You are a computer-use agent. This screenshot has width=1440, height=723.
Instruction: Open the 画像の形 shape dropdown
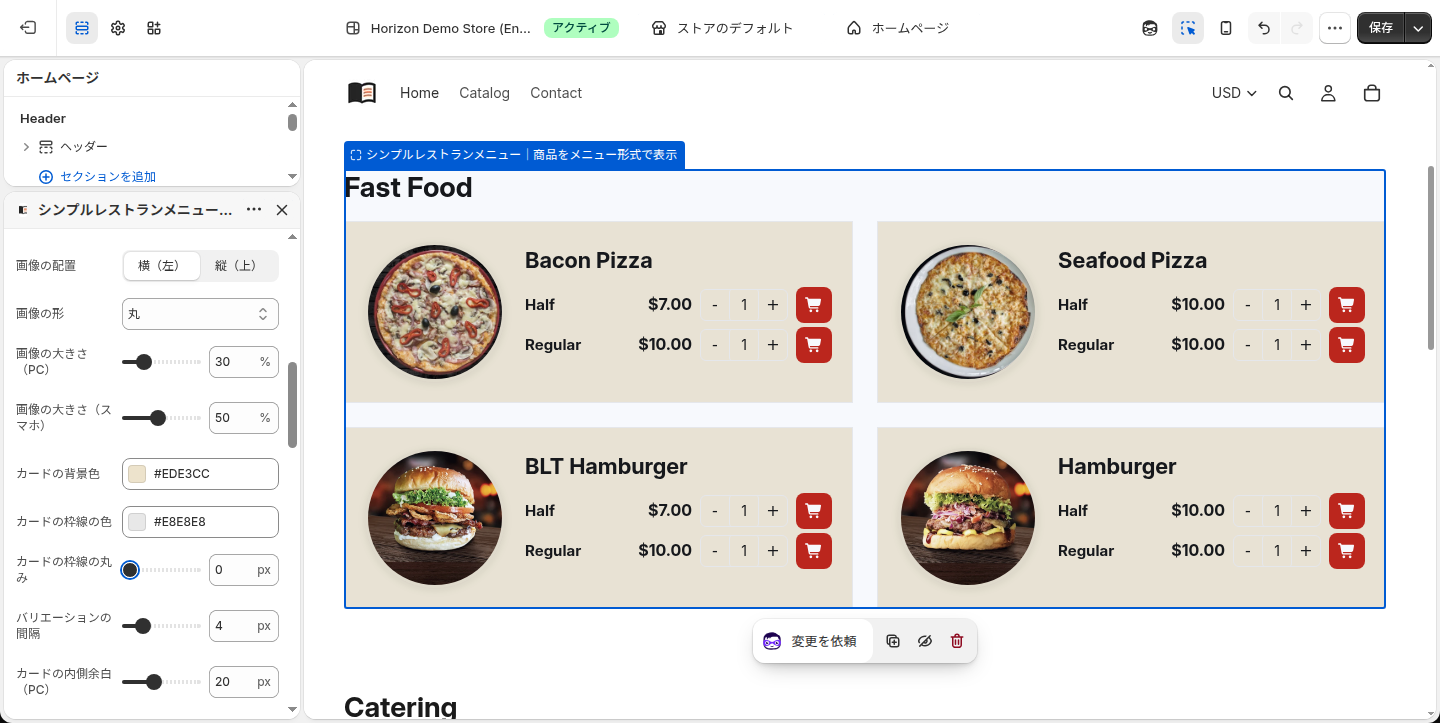[x=200, y=314]
